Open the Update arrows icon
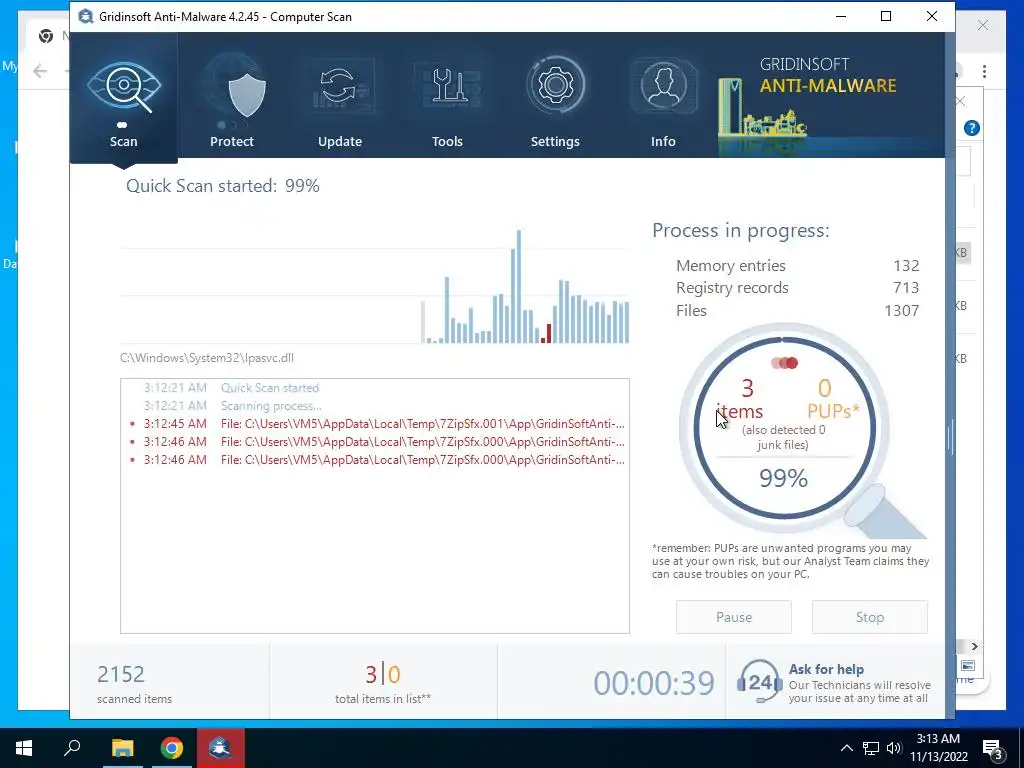1024x768 pixels. click(x=340, y=86)
